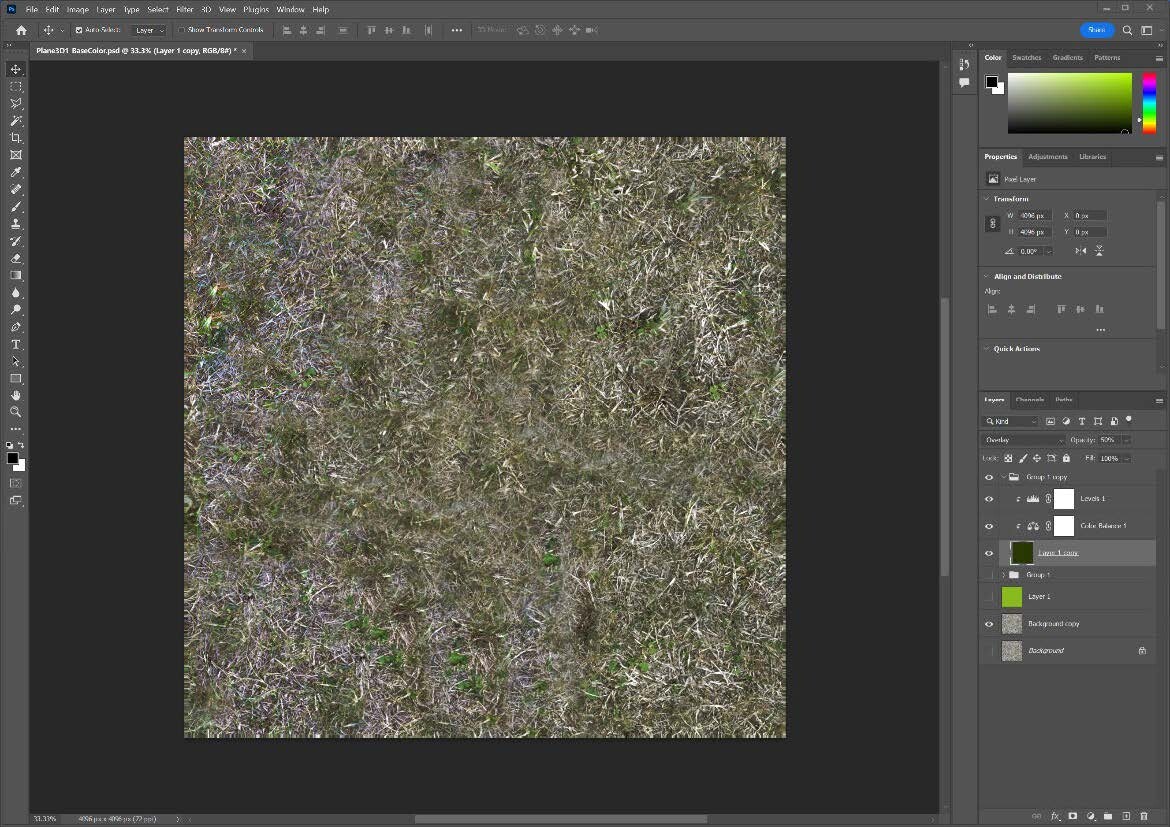The width and height of the screenshot is (1170, 827).
Task: Hide the Layer 1 copy layer
Action: coord(989,552)
